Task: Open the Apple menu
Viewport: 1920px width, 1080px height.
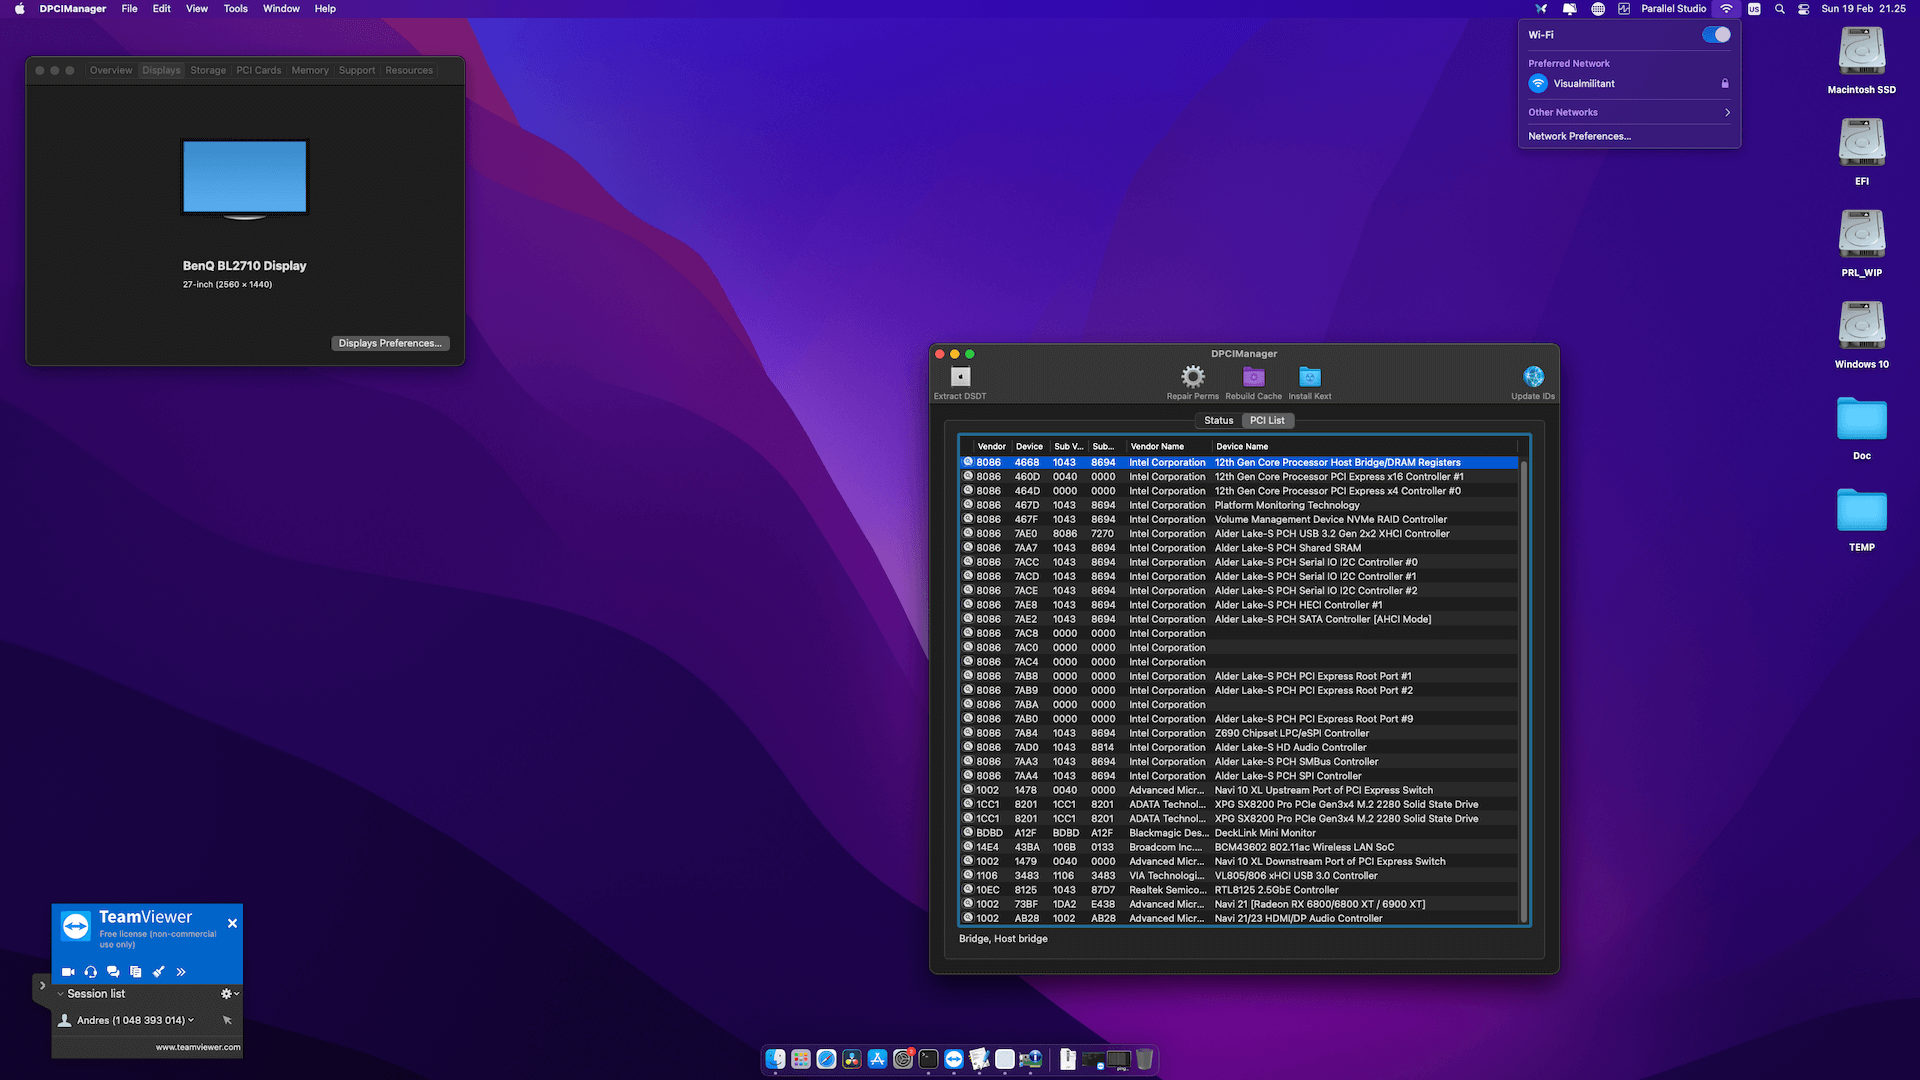Action: [19, 9]
